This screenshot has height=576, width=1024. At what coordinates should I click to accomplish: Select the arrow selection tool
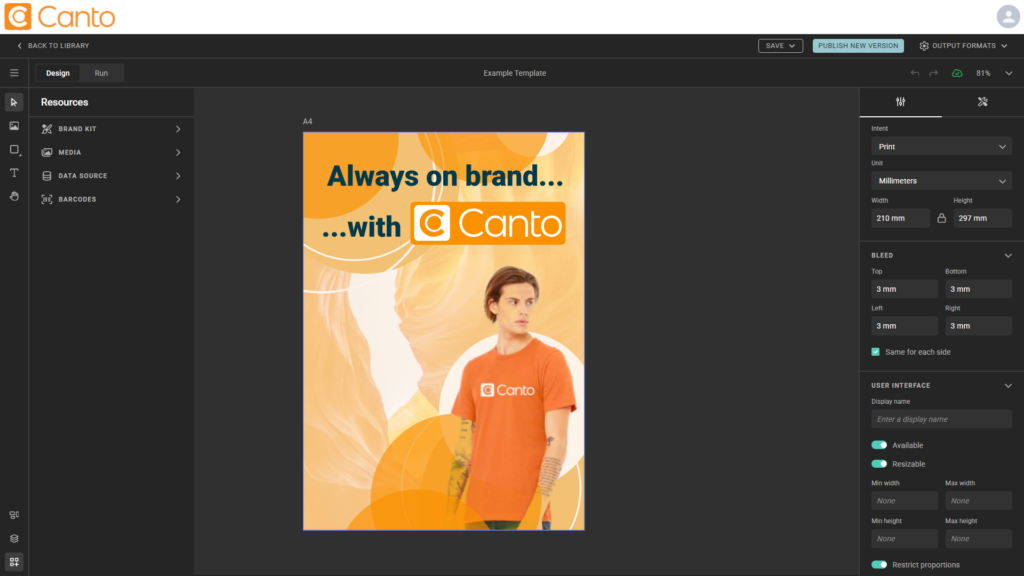pyautogui.click(x=14, y=102)
